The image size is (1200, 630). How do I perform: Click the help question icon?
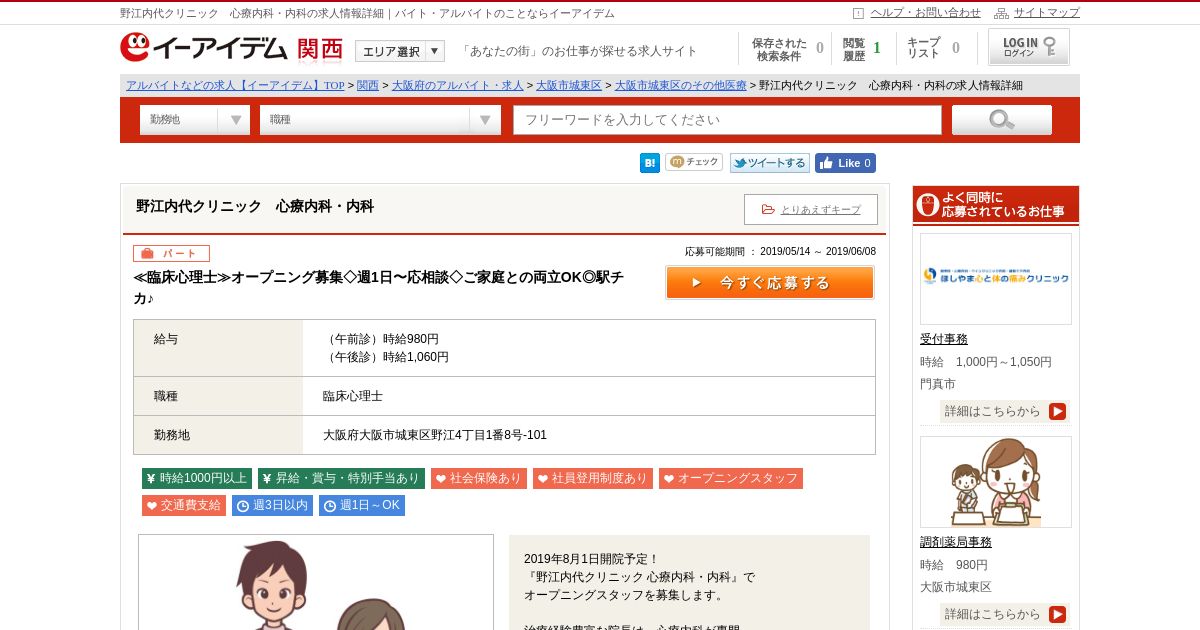858,13
